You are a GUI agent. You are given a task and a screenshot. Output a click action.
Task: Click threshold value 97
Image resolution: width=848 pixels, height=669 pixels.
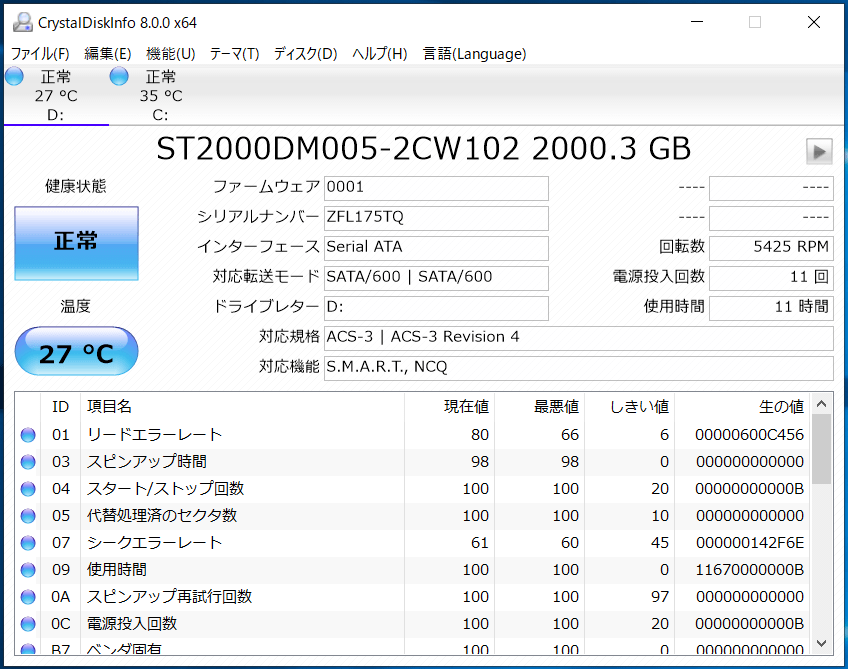[660, 597]
